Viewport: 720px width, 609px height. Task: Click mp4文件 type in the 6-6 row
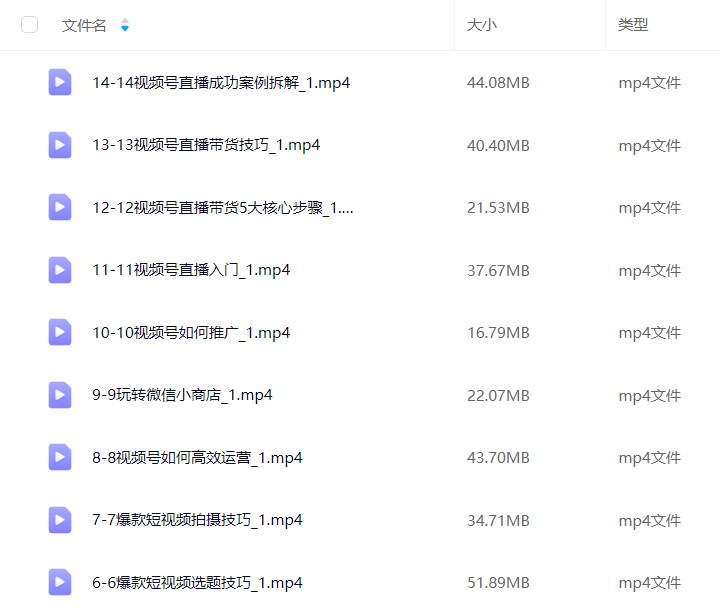[649, 582]
